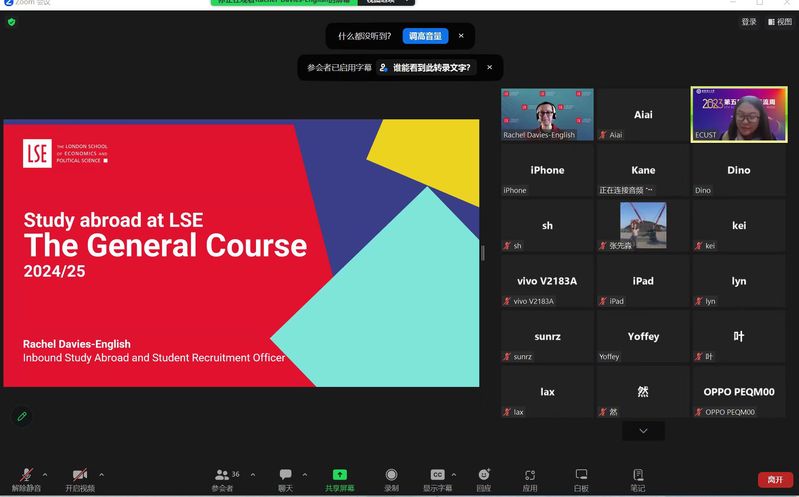The width and height of the screenshot is (799, 497).
Task: Click the green Share Screen button
Action: 339,479
